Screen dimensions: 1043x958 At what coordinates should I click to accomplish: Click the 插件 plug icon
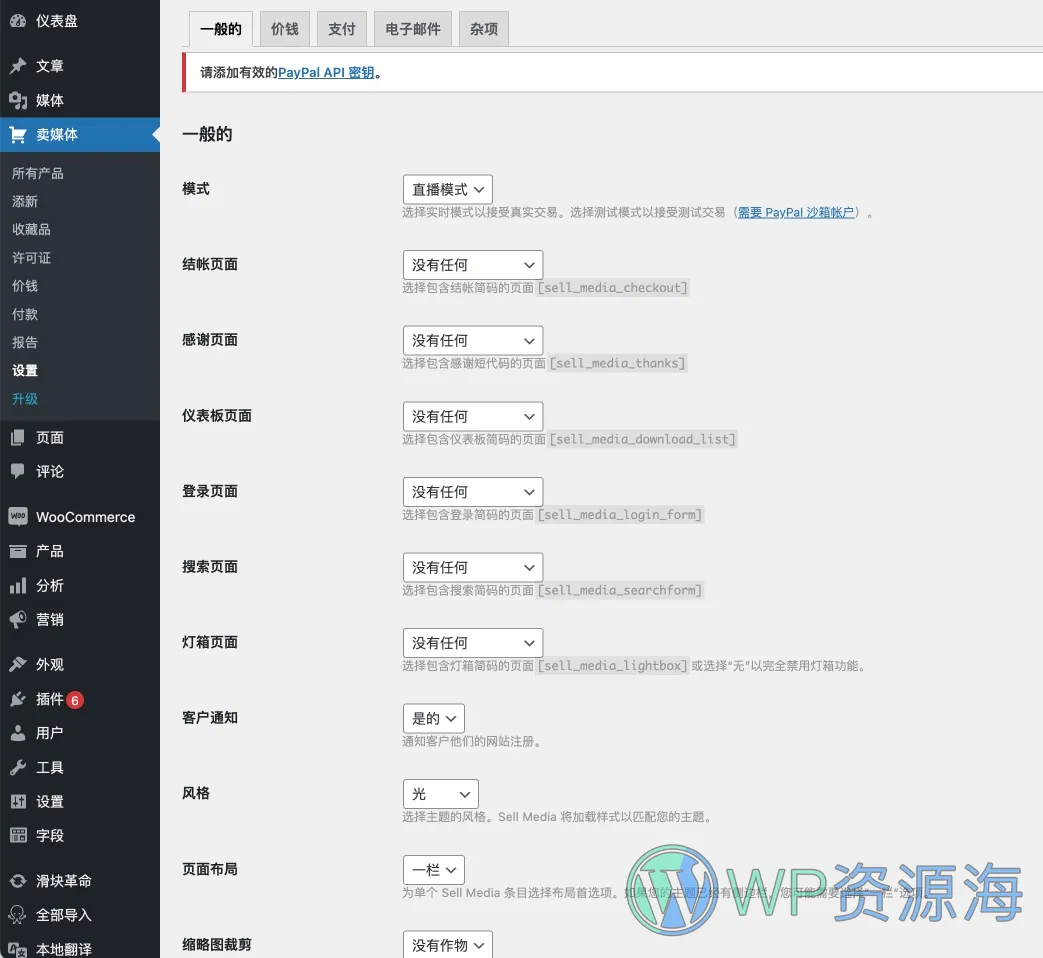pyautogui.click(x=18, y=699)
